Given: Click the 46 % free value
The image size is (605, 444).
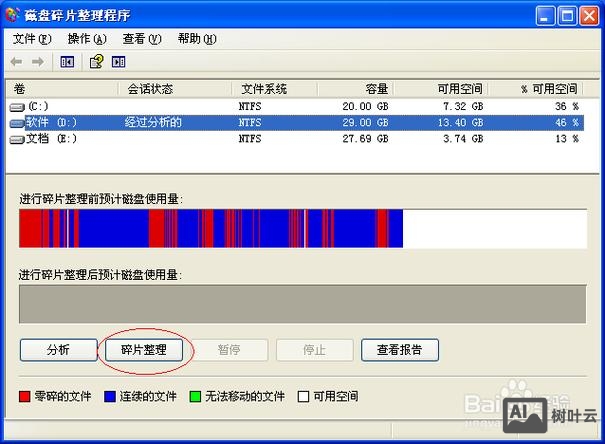Looking at the screenshot, I should (x=567, y=123).
